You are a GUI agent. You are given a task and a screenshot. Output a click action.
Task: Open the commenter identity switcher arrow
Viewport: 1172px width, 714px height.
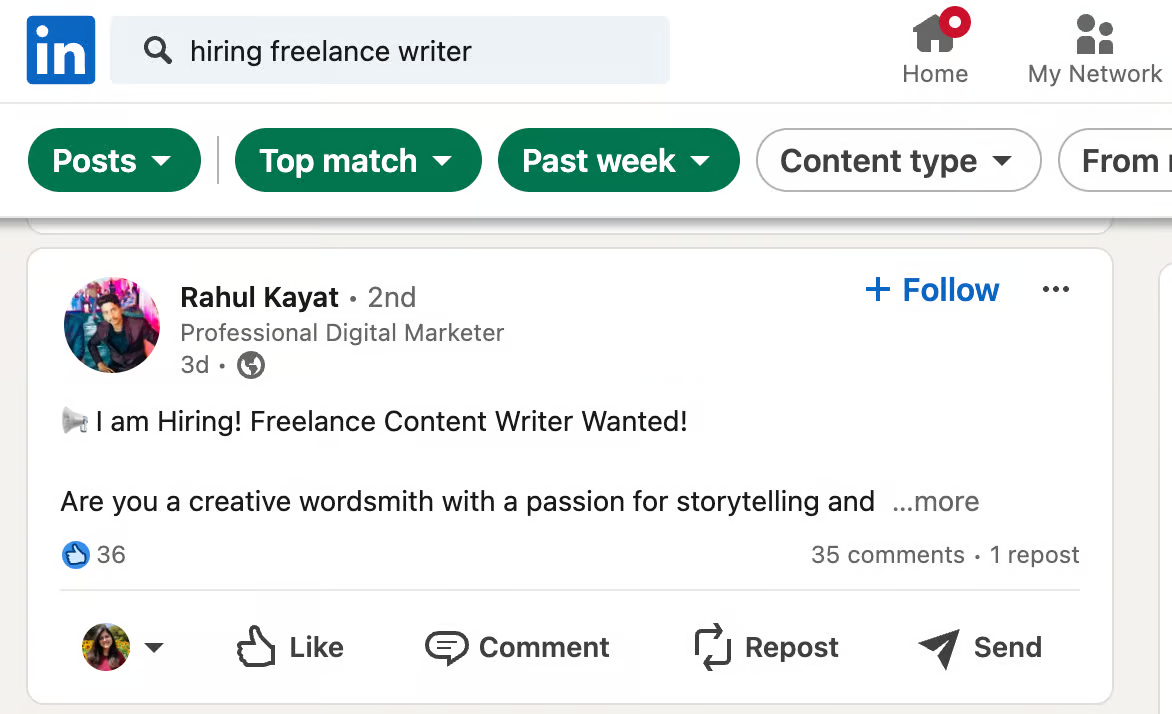pyautogui.click(x=155, y=647)
